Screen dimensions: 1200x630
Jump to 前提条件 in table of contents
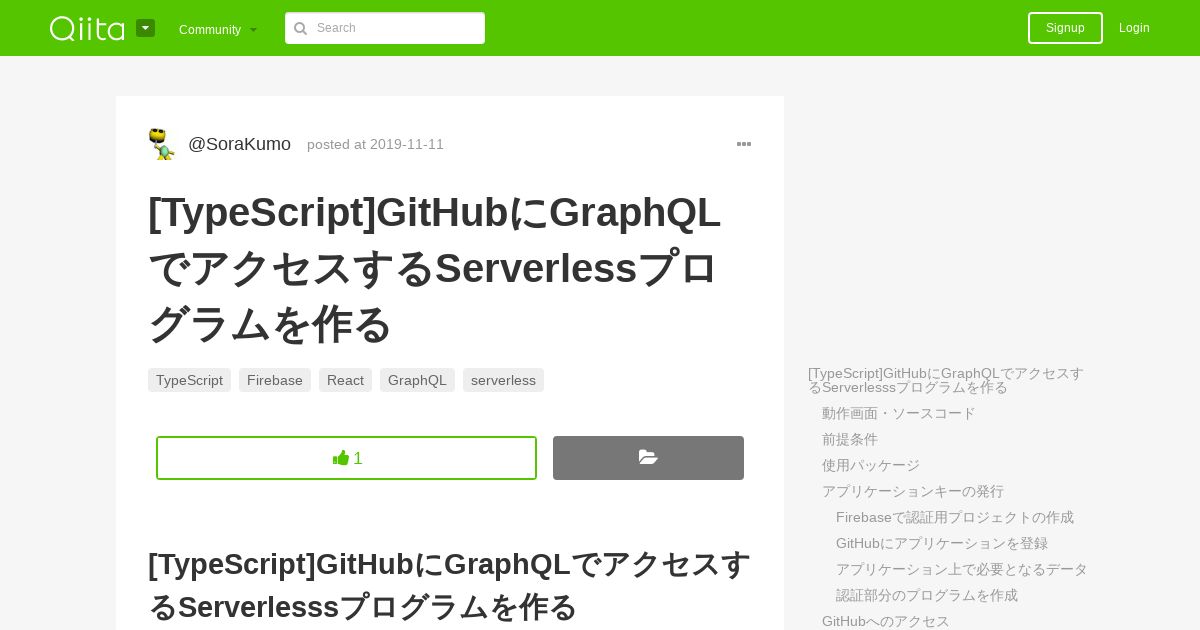[850, 439]
